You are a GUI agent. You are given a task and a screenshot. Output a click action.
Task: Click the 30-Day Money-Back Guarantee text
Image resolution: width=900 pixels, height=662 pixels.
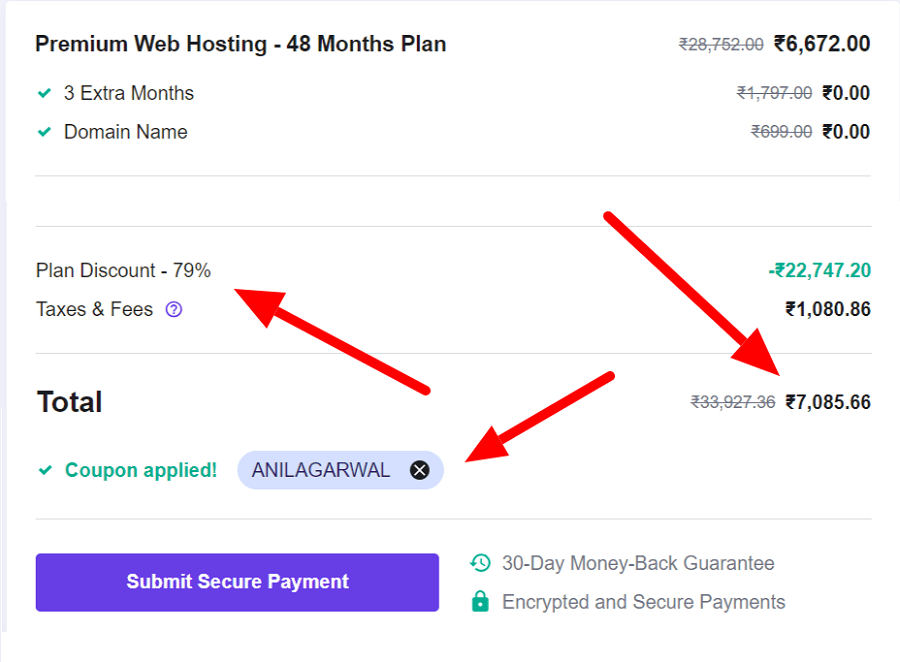click(x=638, y=563)
